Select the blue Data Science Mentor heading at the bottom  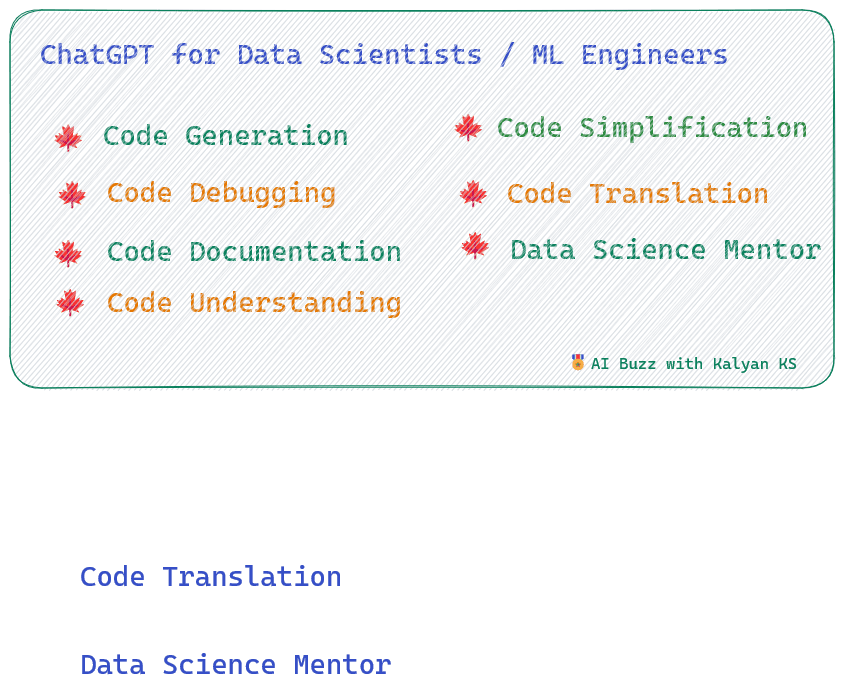pos(236,665)
